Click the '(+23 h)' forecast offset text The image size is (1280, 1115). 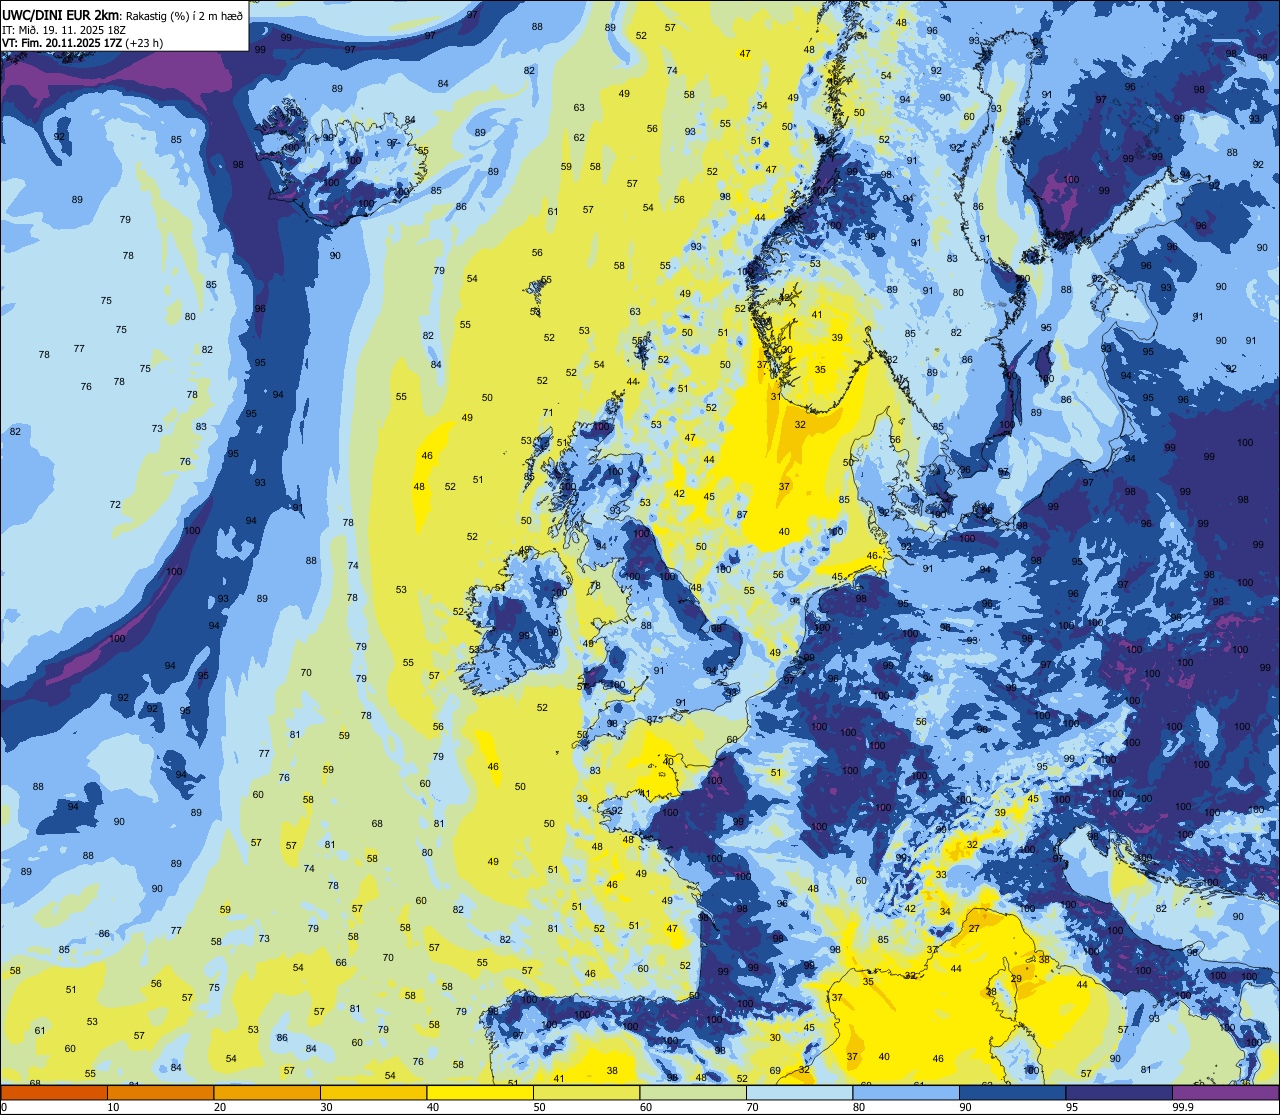[x=143, y=43]
